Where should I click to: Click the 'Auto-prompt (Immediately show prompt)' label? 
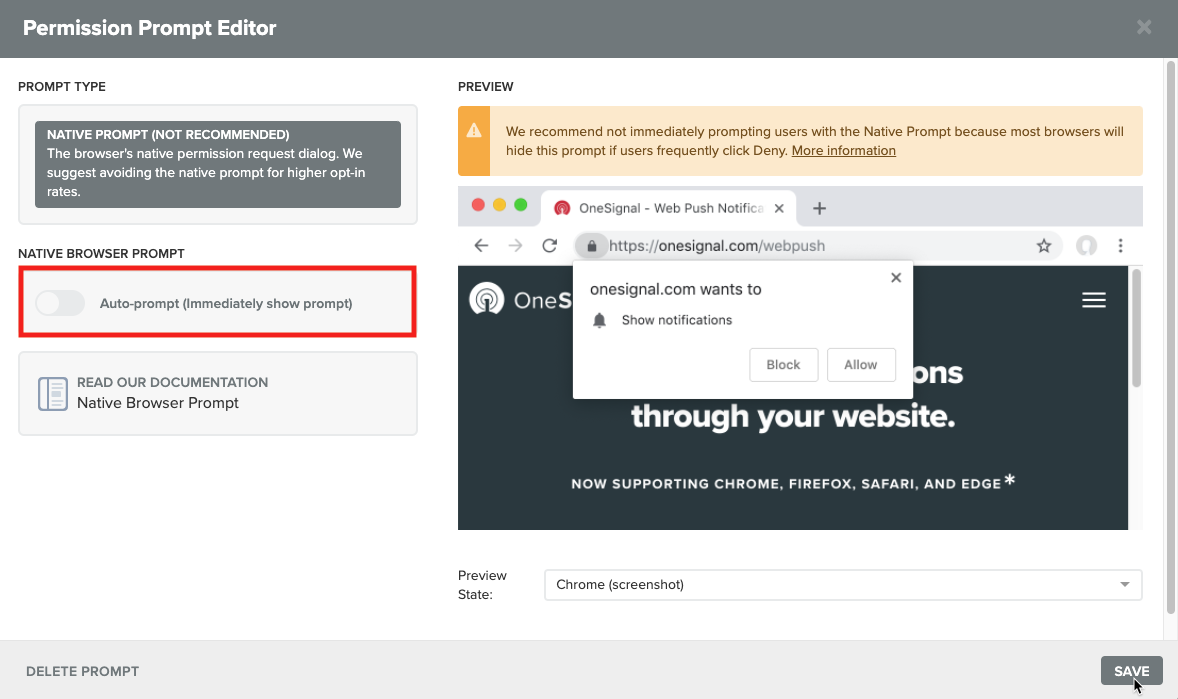(226, 304)
